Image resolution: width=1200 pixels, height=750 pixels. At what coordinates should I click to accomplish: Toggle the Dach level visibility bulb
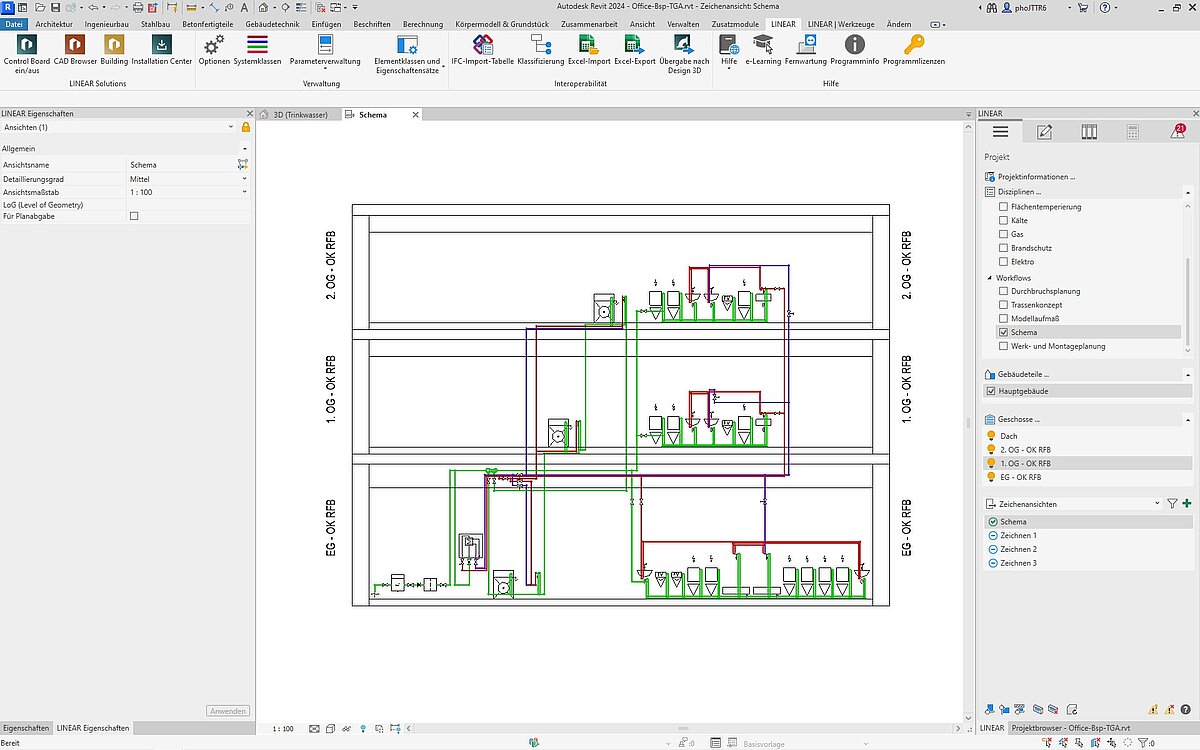(991, 436)
